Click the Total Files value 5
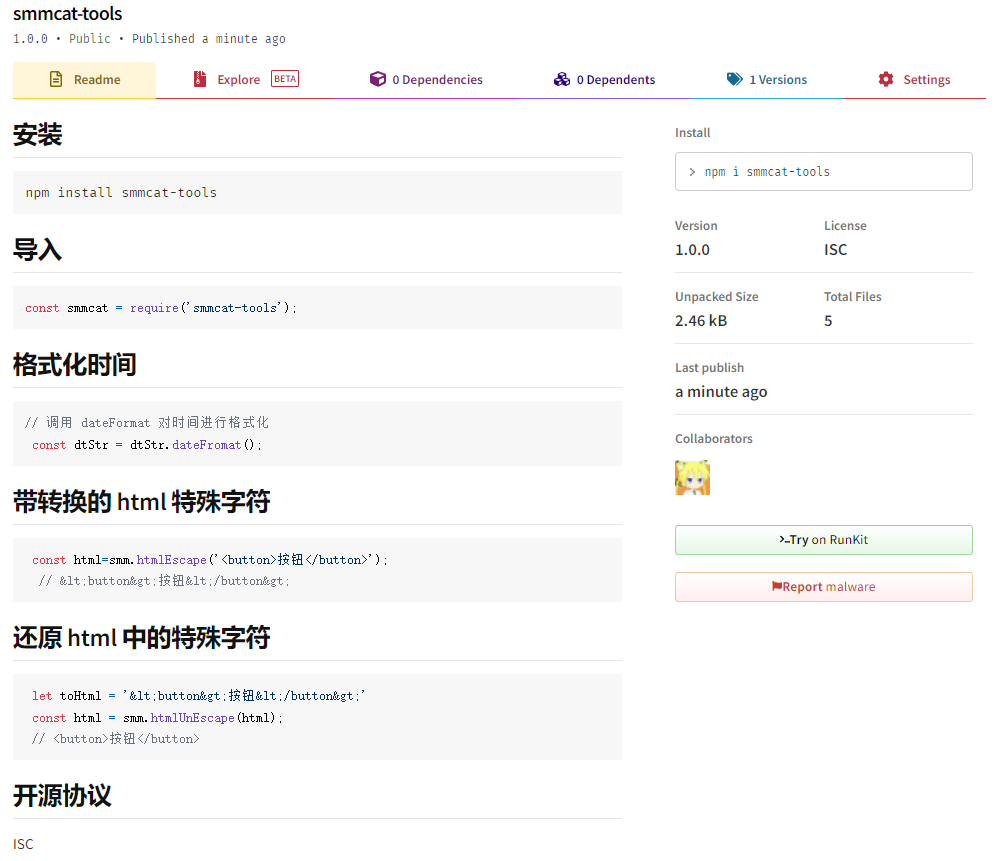The image size is (996, 861). 828,321
